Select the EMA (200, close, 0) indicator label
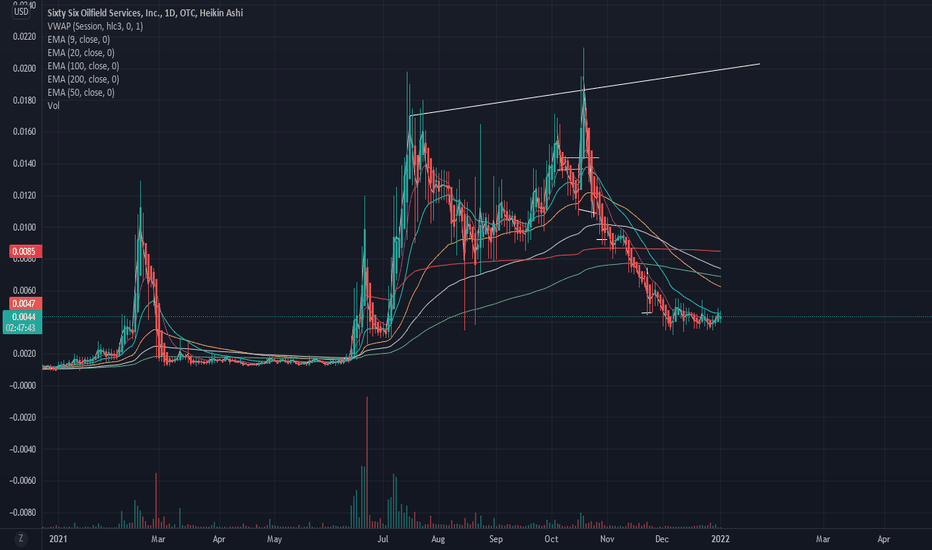932x550 pixels. point(83,79)
